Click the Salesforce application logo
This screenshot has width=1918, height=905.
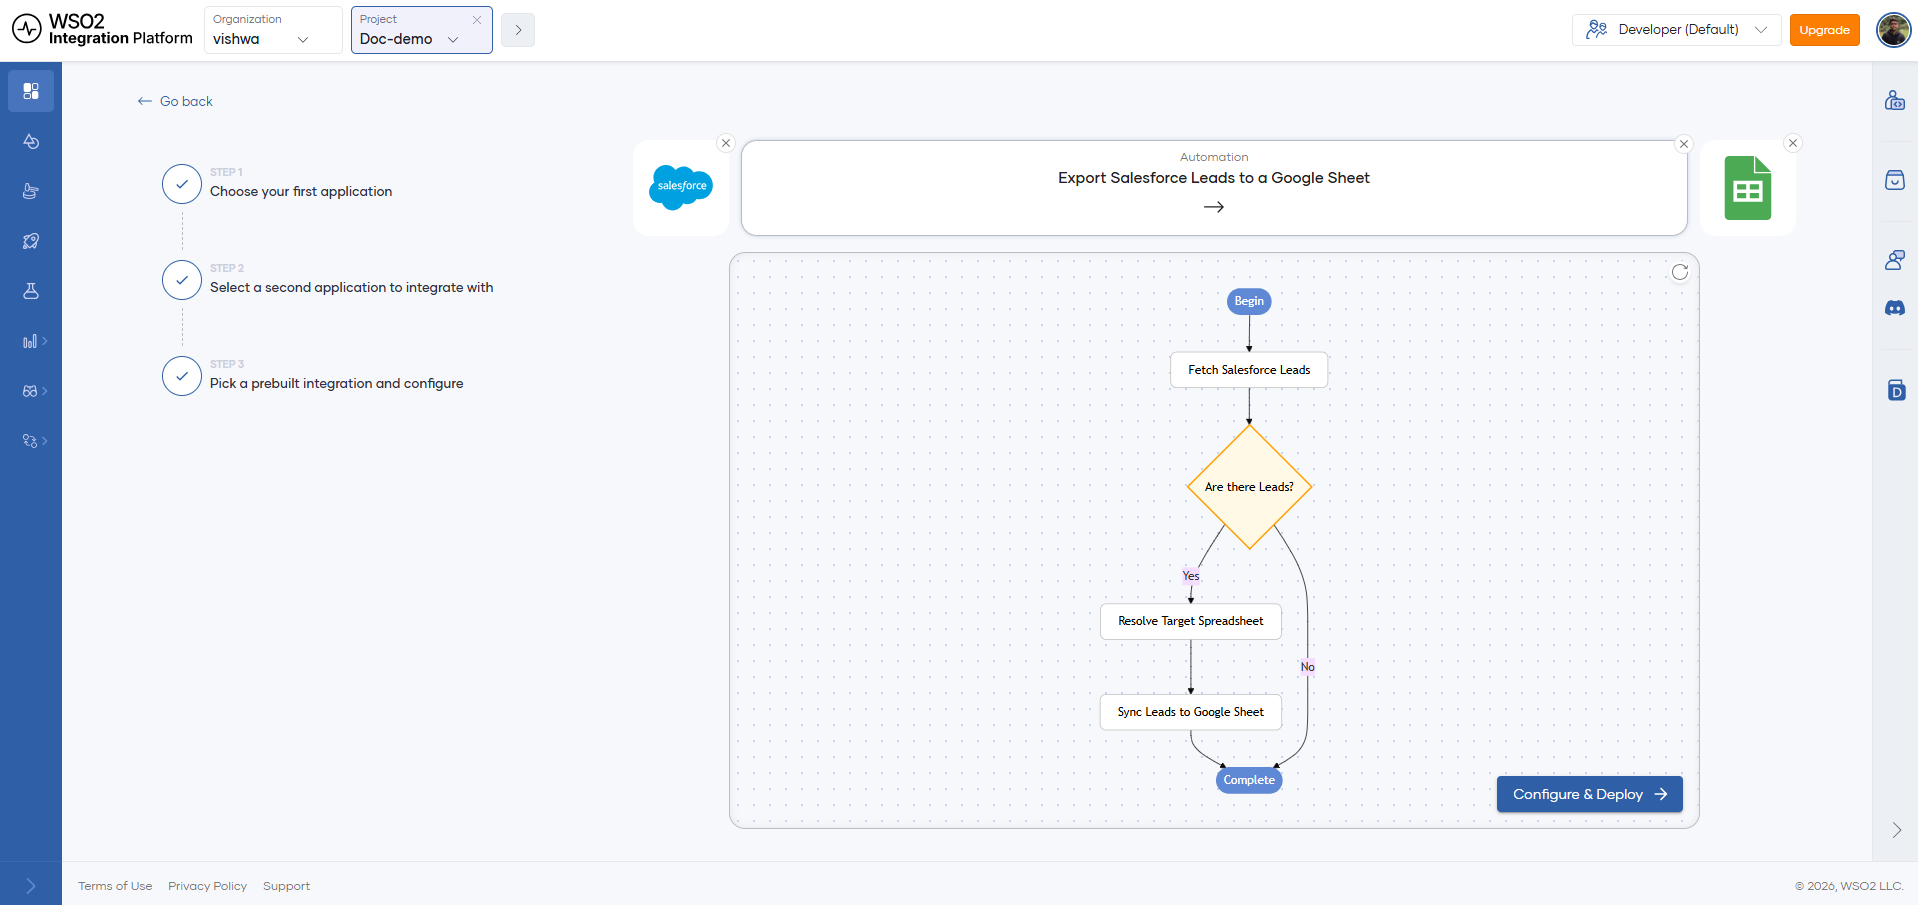click(681, 187)
